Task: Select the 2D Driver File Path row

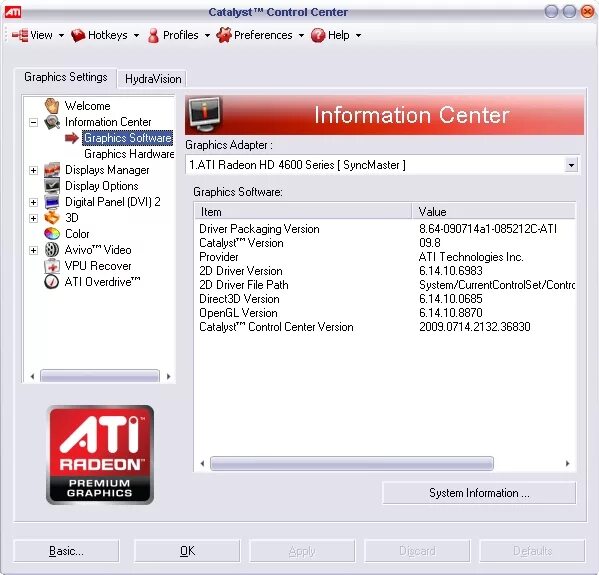Action: [385, 285]
